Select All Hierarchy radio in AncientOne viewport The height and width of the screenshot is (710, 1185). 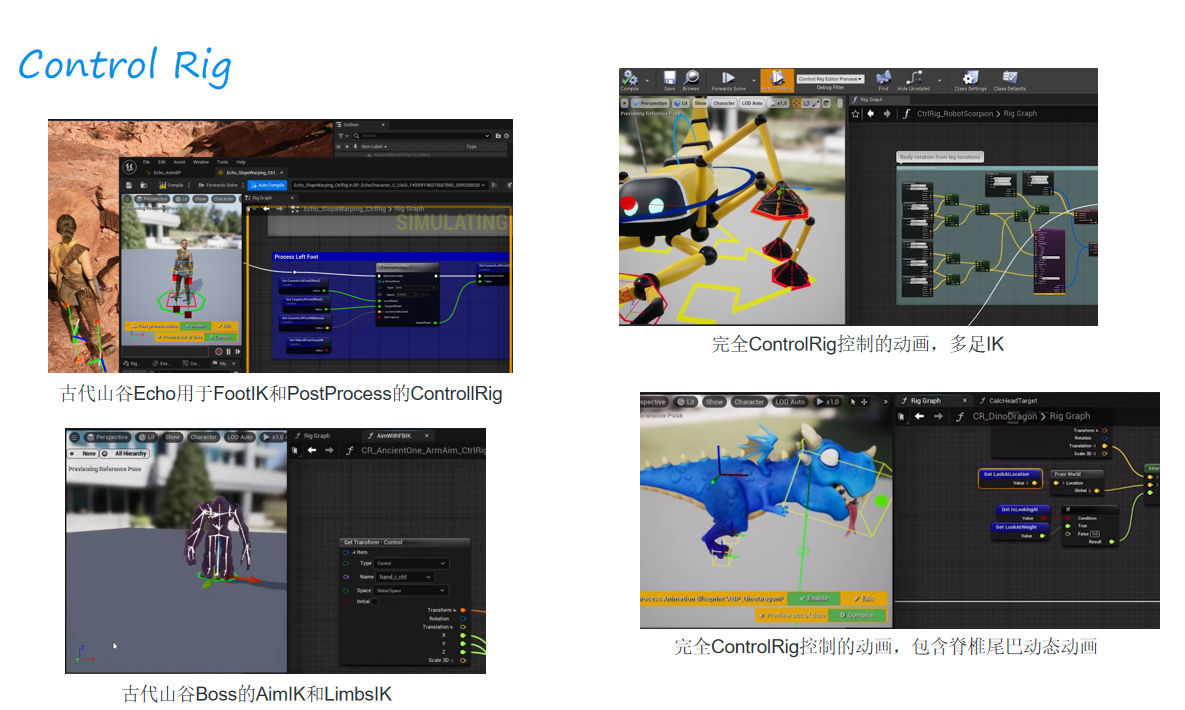point(125,454)
